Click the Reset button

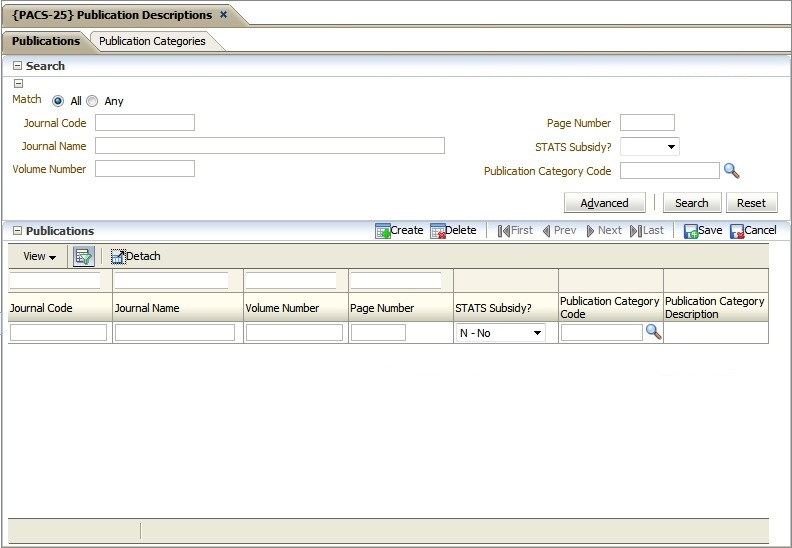[752, 203]
